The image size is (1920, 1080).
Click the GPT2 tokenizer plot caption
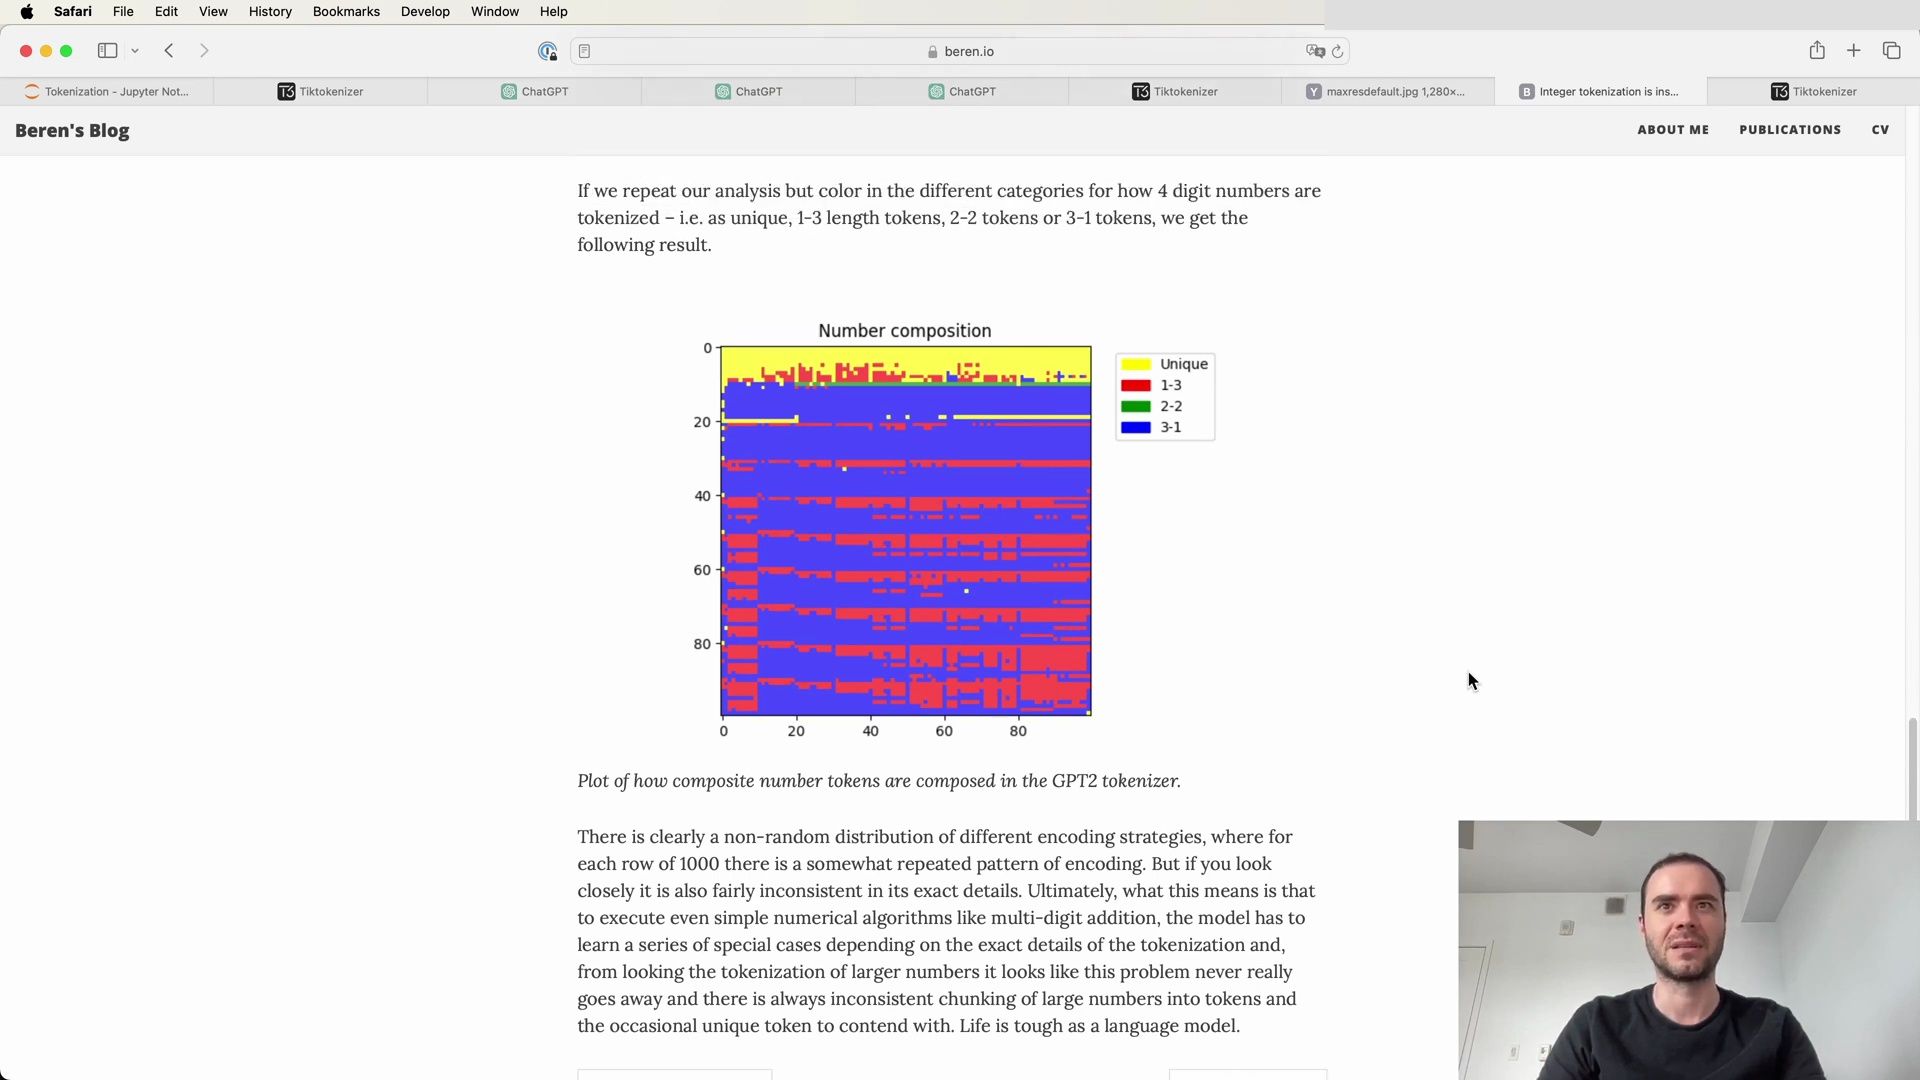point(879,781)
